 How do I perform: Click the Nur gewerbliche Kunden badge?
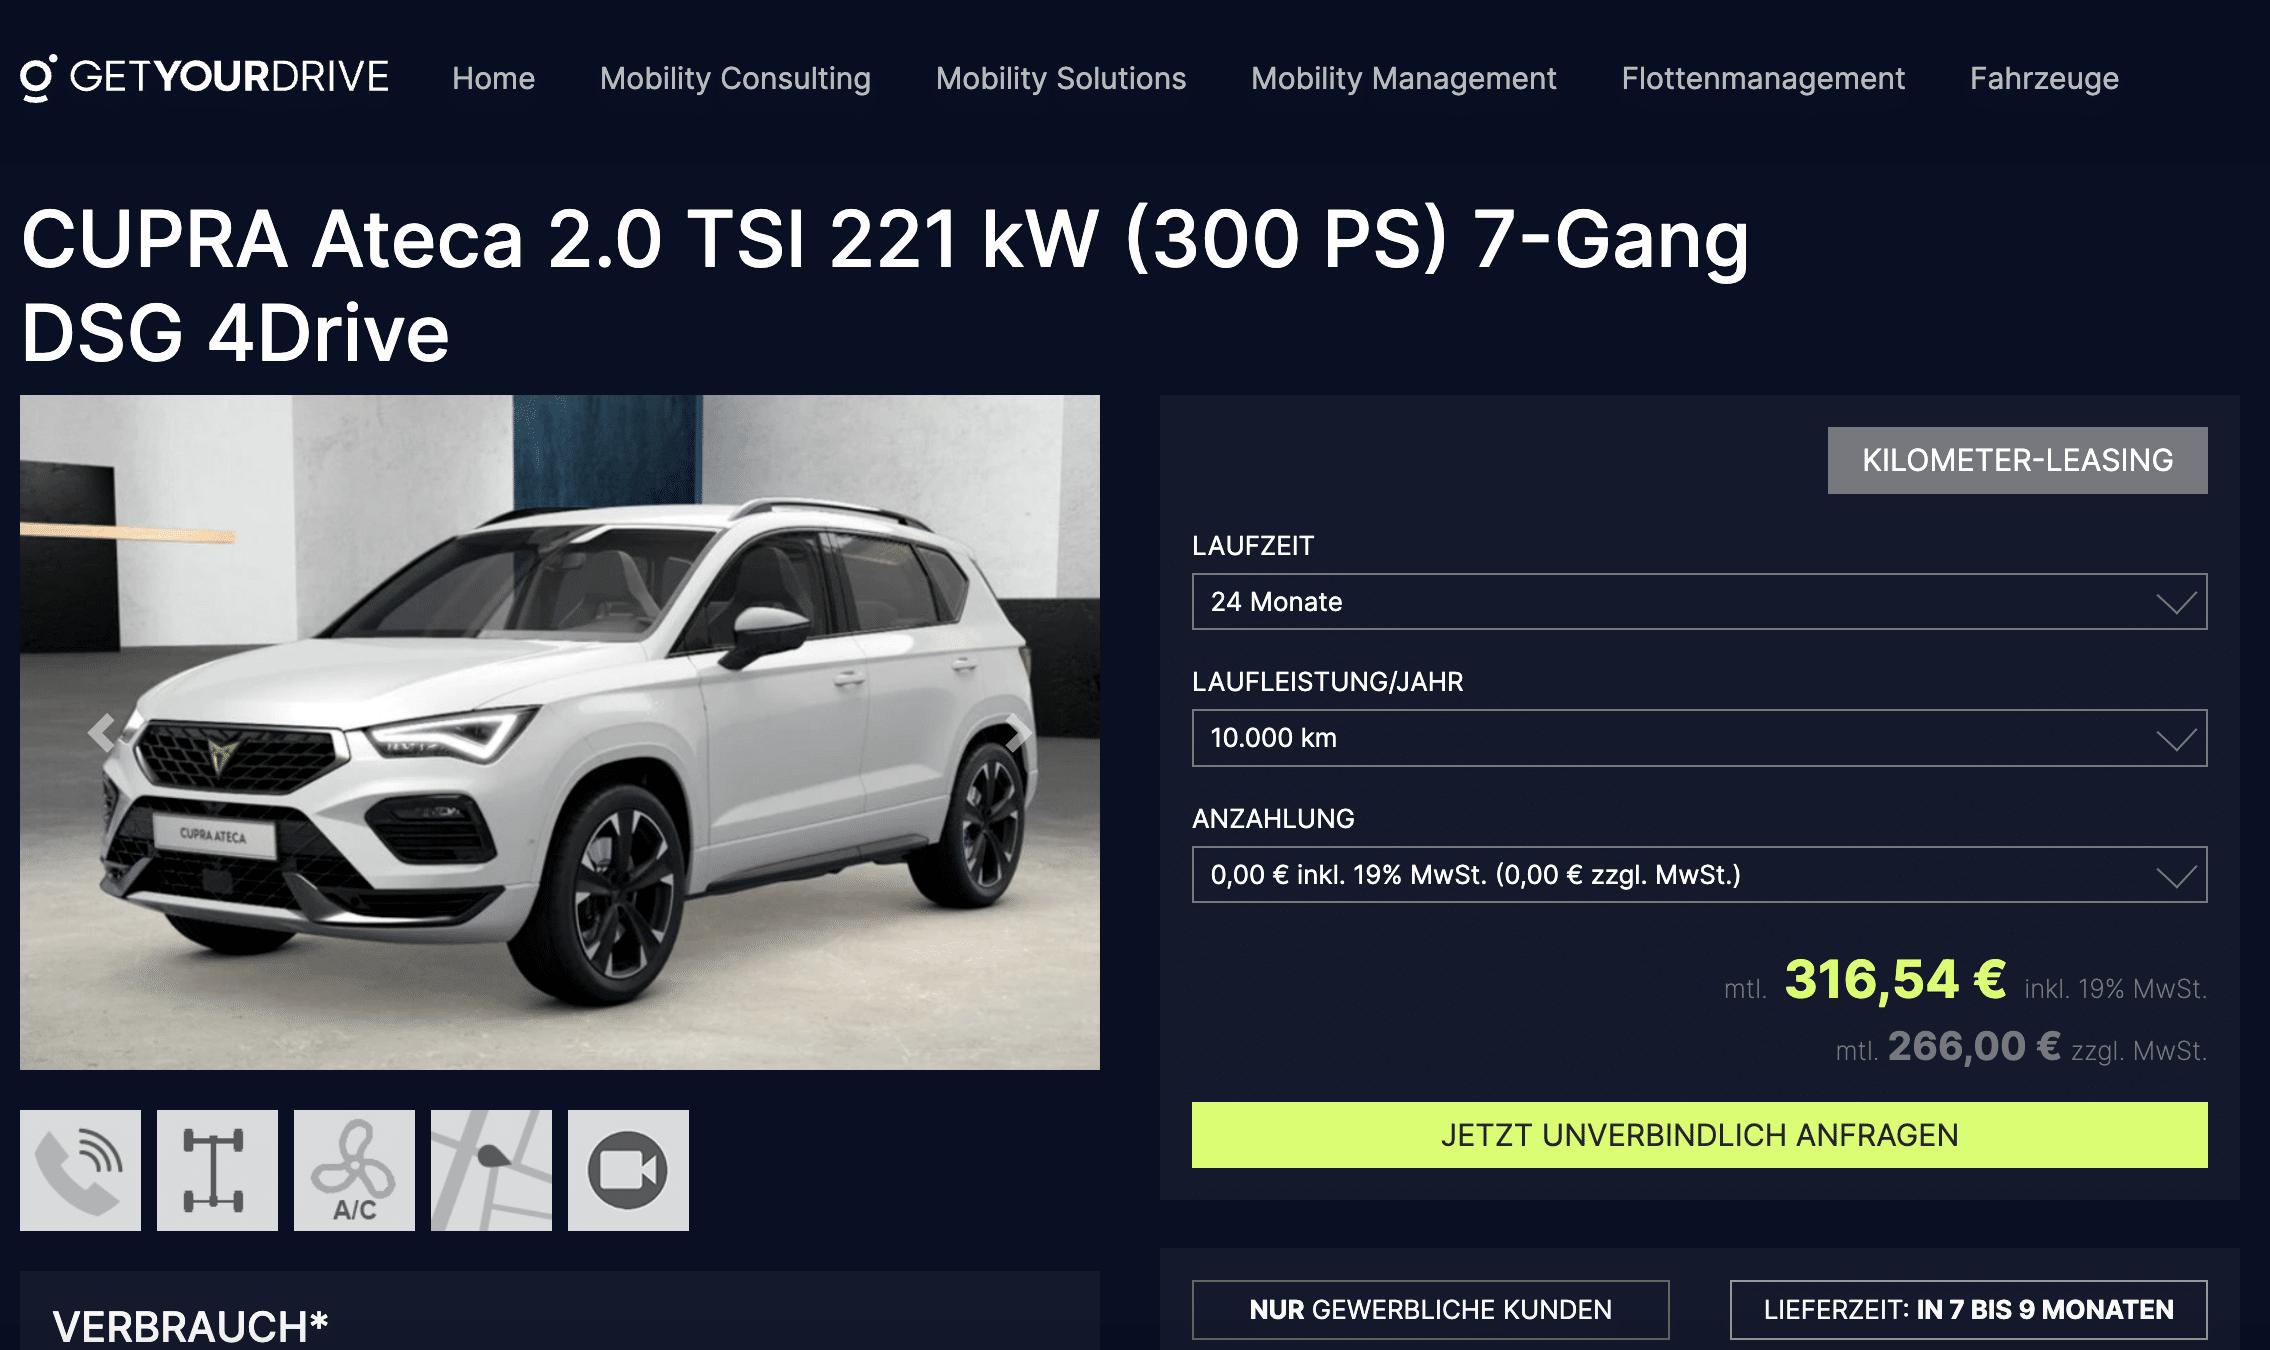(x=1430, y=1309)
